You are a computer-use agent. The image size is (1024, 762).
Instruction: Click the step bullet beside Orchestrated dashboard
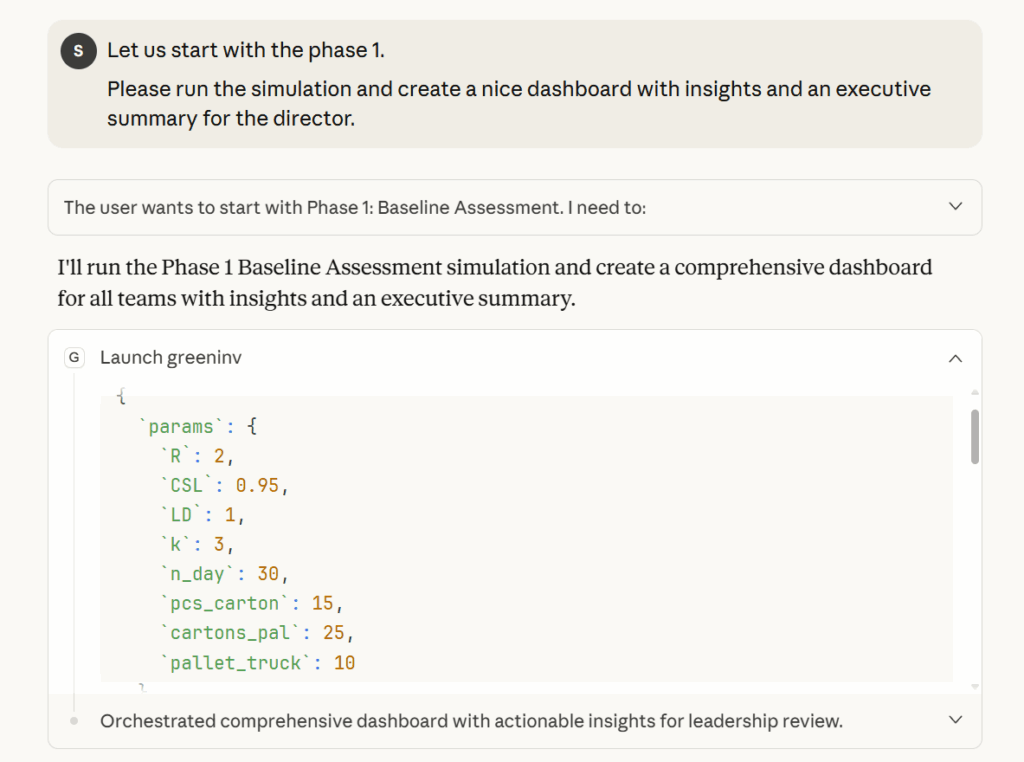coord(74,720)
